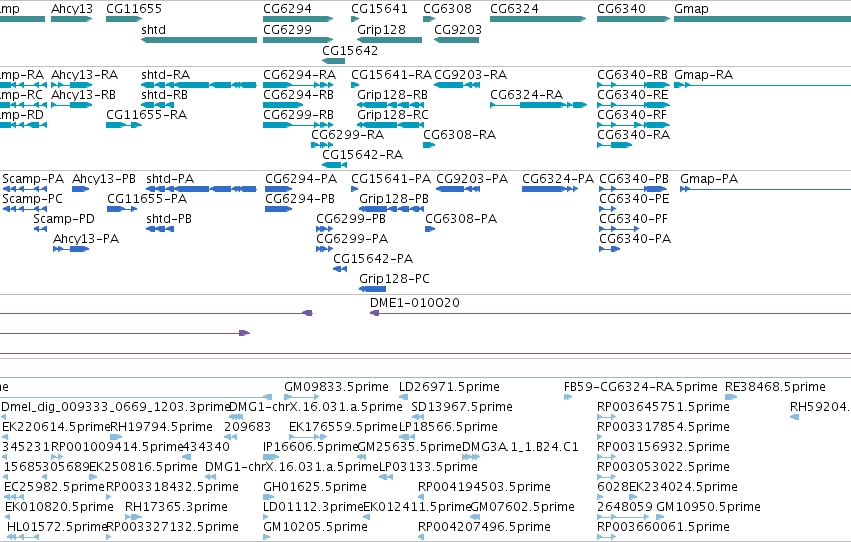Select the RH17365.3prime EST label

[x=176, y=507]
